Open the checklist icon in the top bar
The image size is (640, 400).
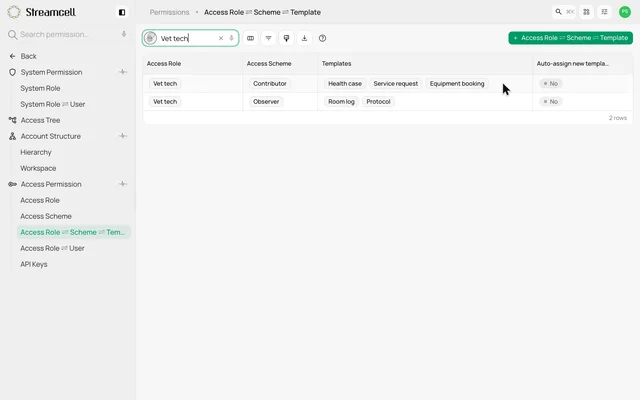click(604, 12)
